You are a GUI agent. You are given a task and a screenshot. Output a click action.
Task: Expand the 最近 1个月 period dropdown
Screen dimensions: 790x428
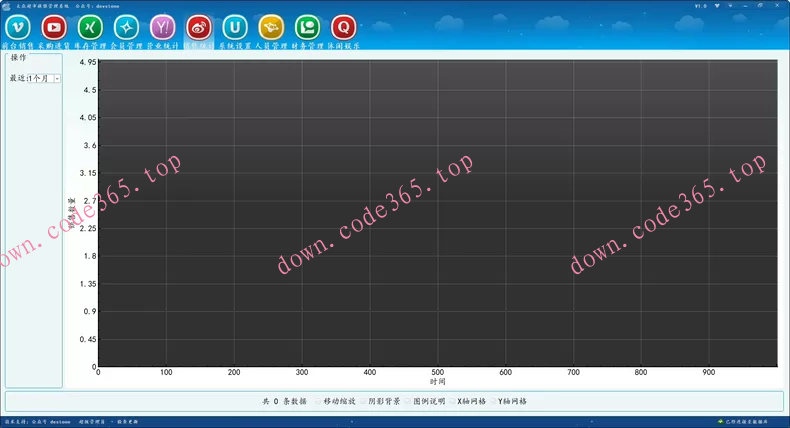57,78
